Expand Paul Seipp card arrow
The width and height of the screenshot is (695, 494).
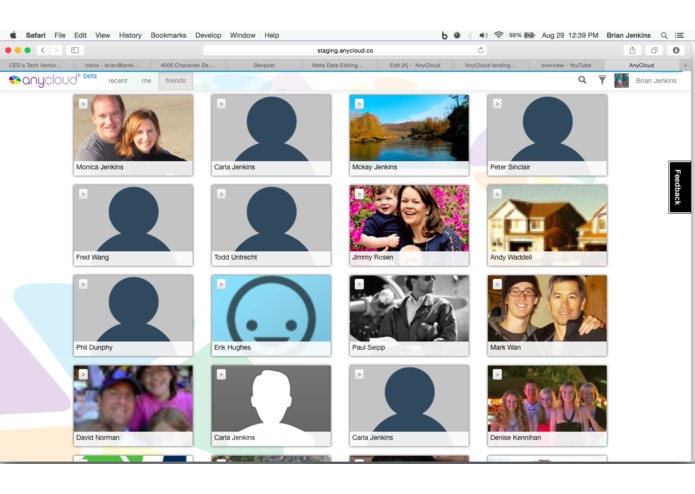tap(359, 284)
